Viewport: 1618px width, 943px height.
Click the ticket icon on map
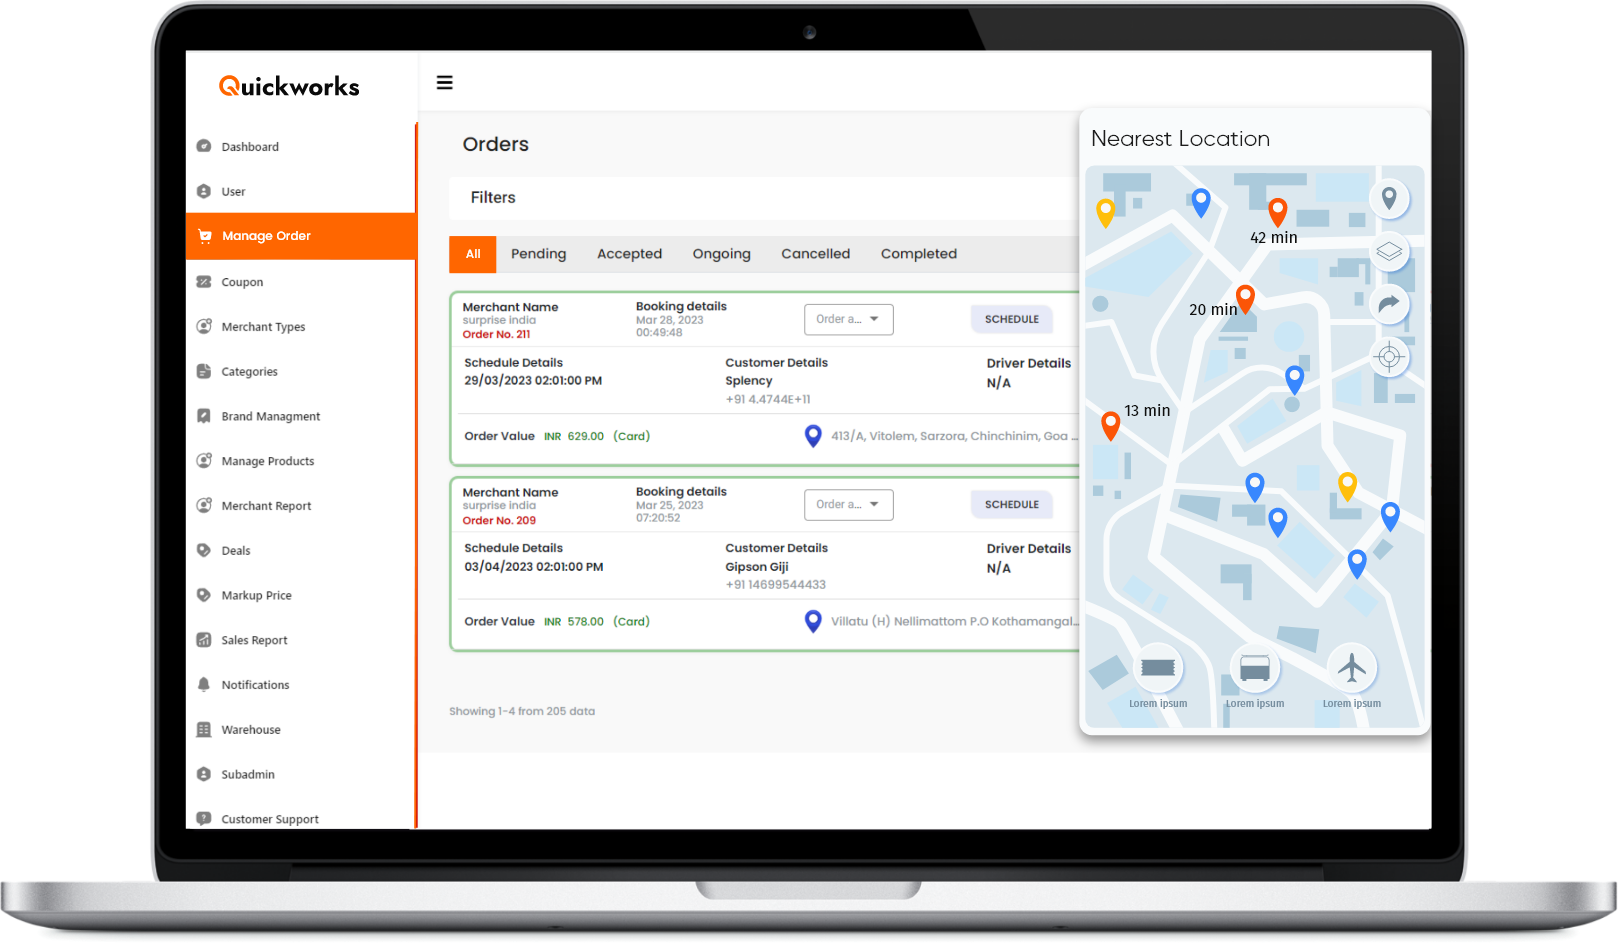[1158, 668]
